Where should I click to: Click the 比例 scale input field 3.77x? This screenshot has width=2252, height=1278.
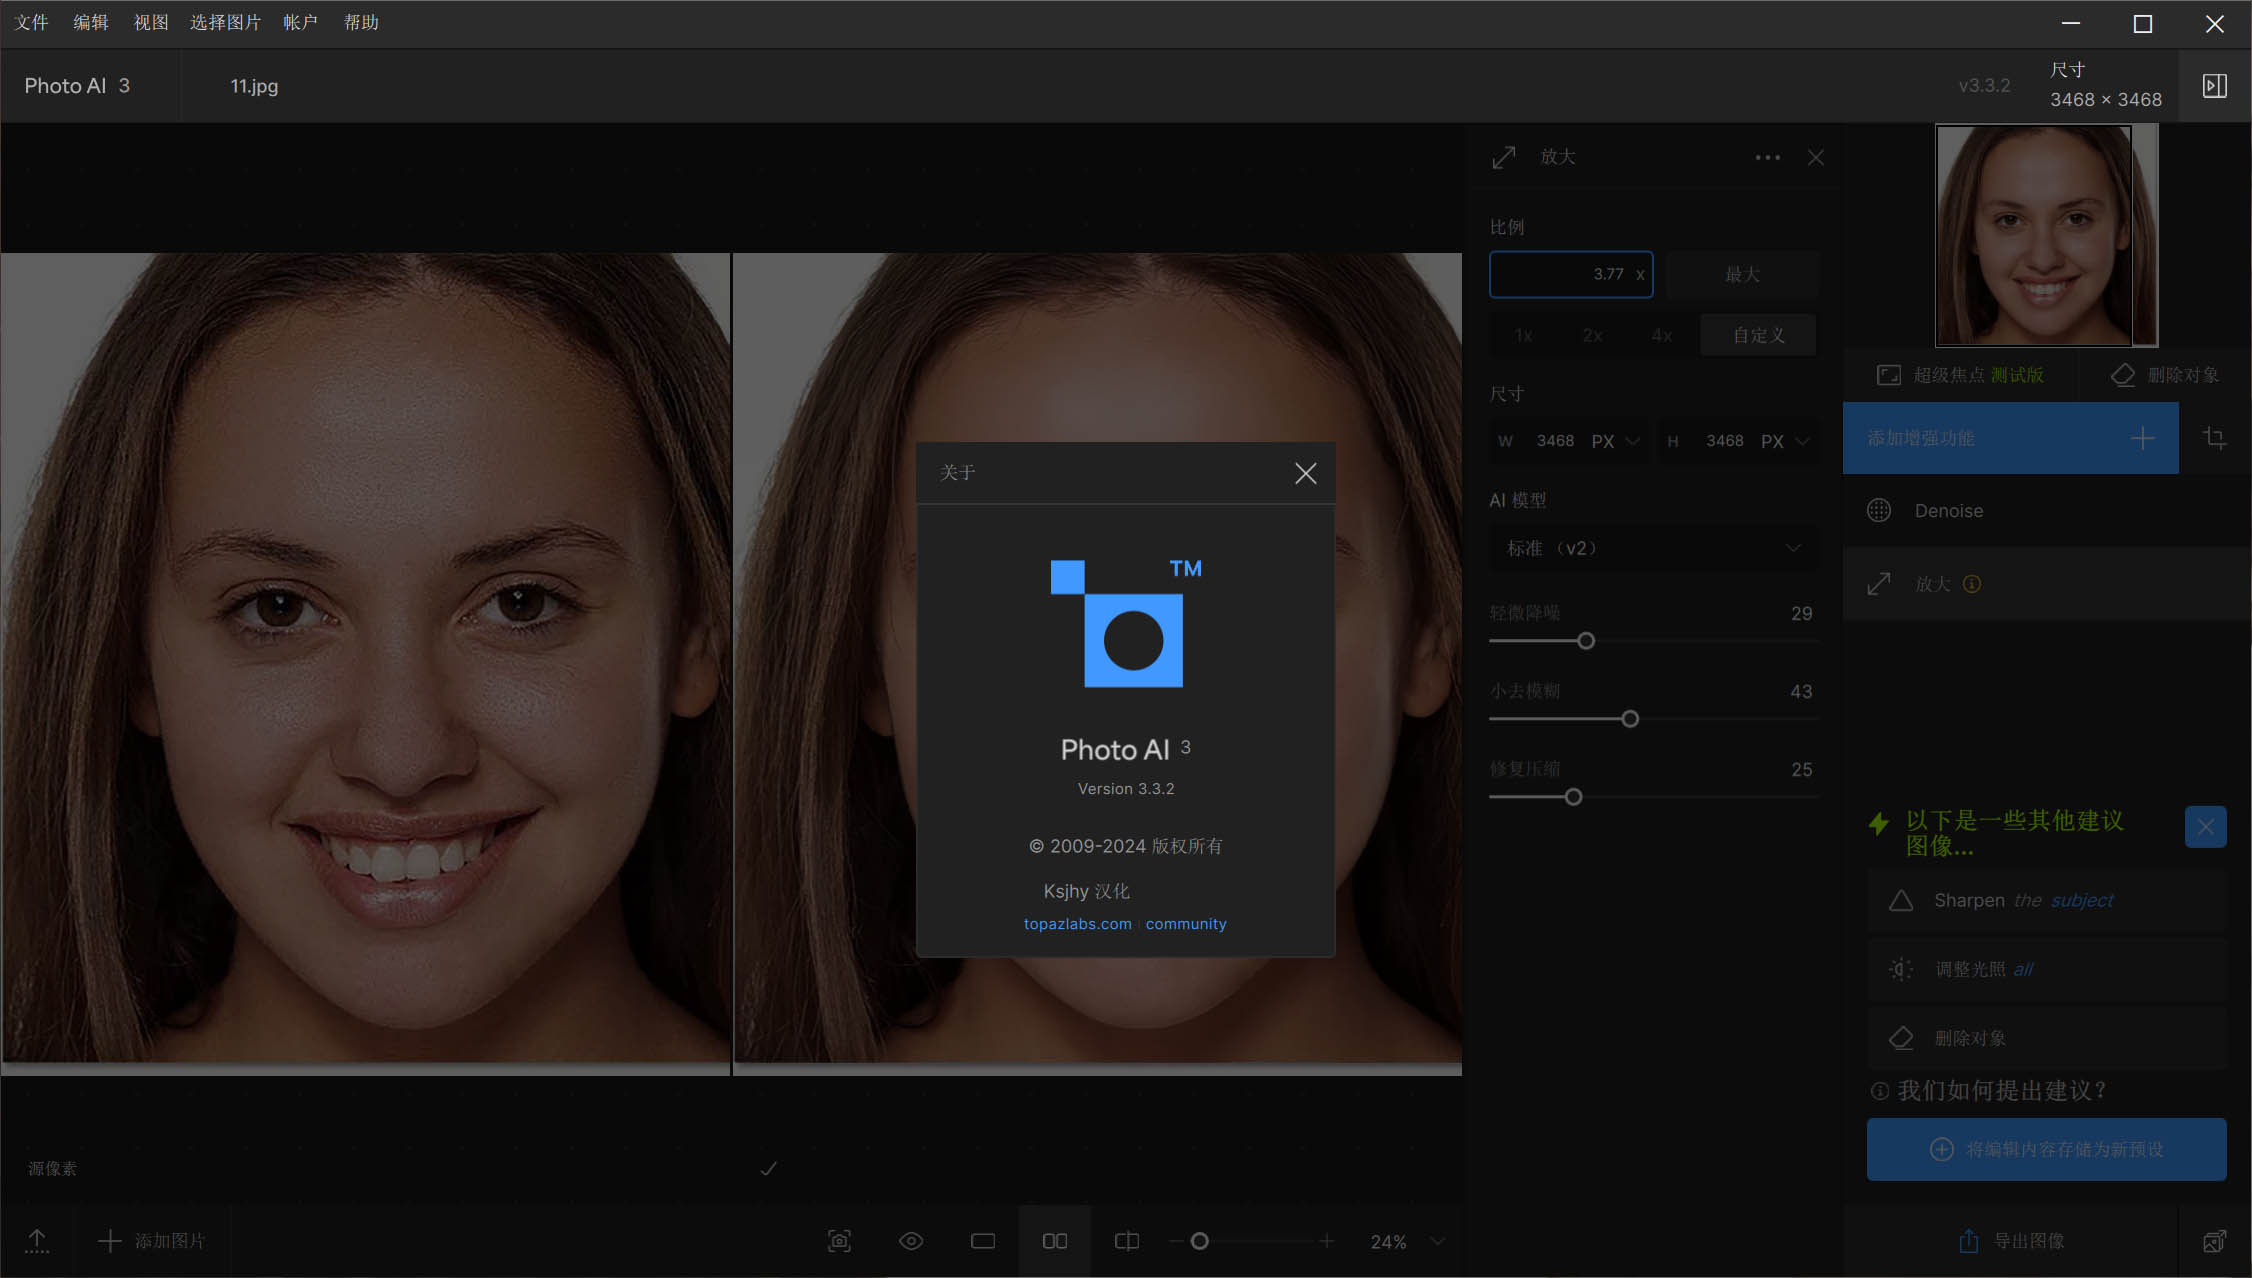tap(1571, 274)
